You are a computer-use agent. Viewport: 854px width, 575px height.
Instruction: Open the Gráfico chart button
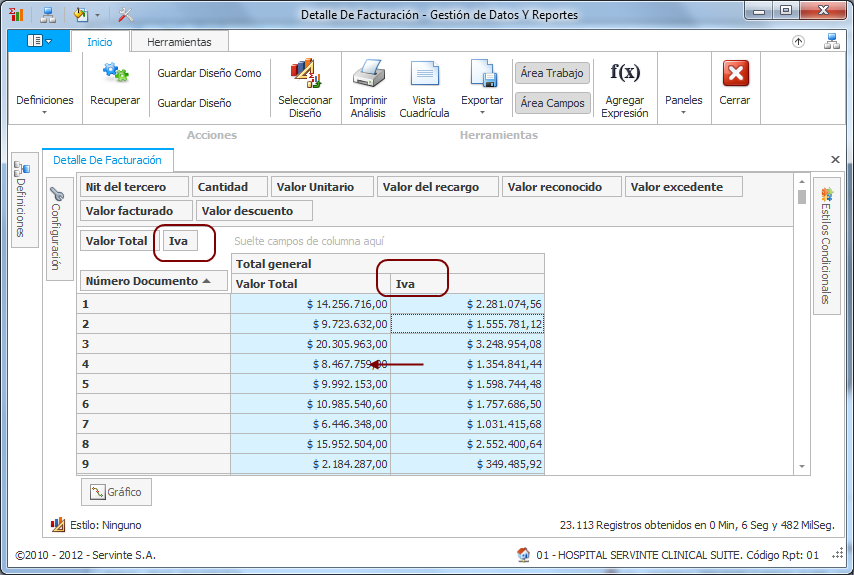click(116, 492)
